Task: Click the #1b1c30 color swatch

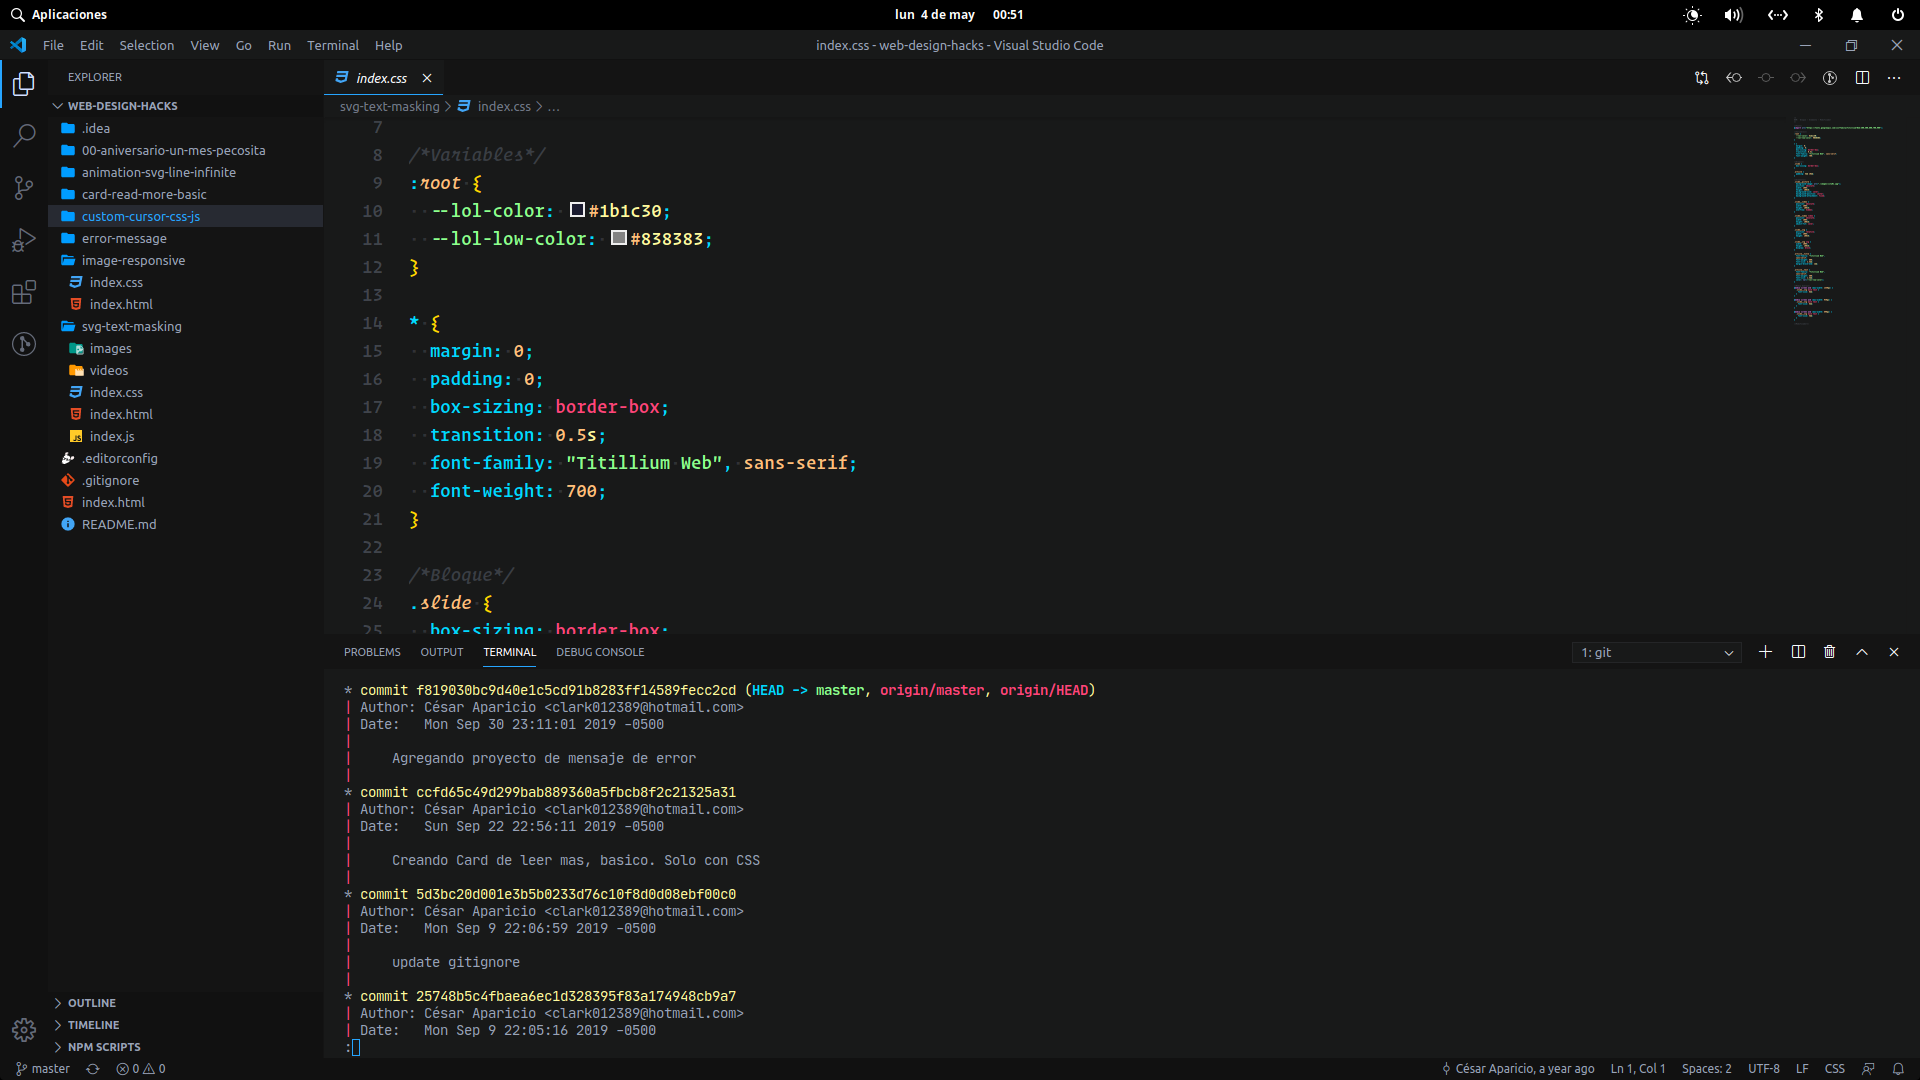Action: (577, 210)
